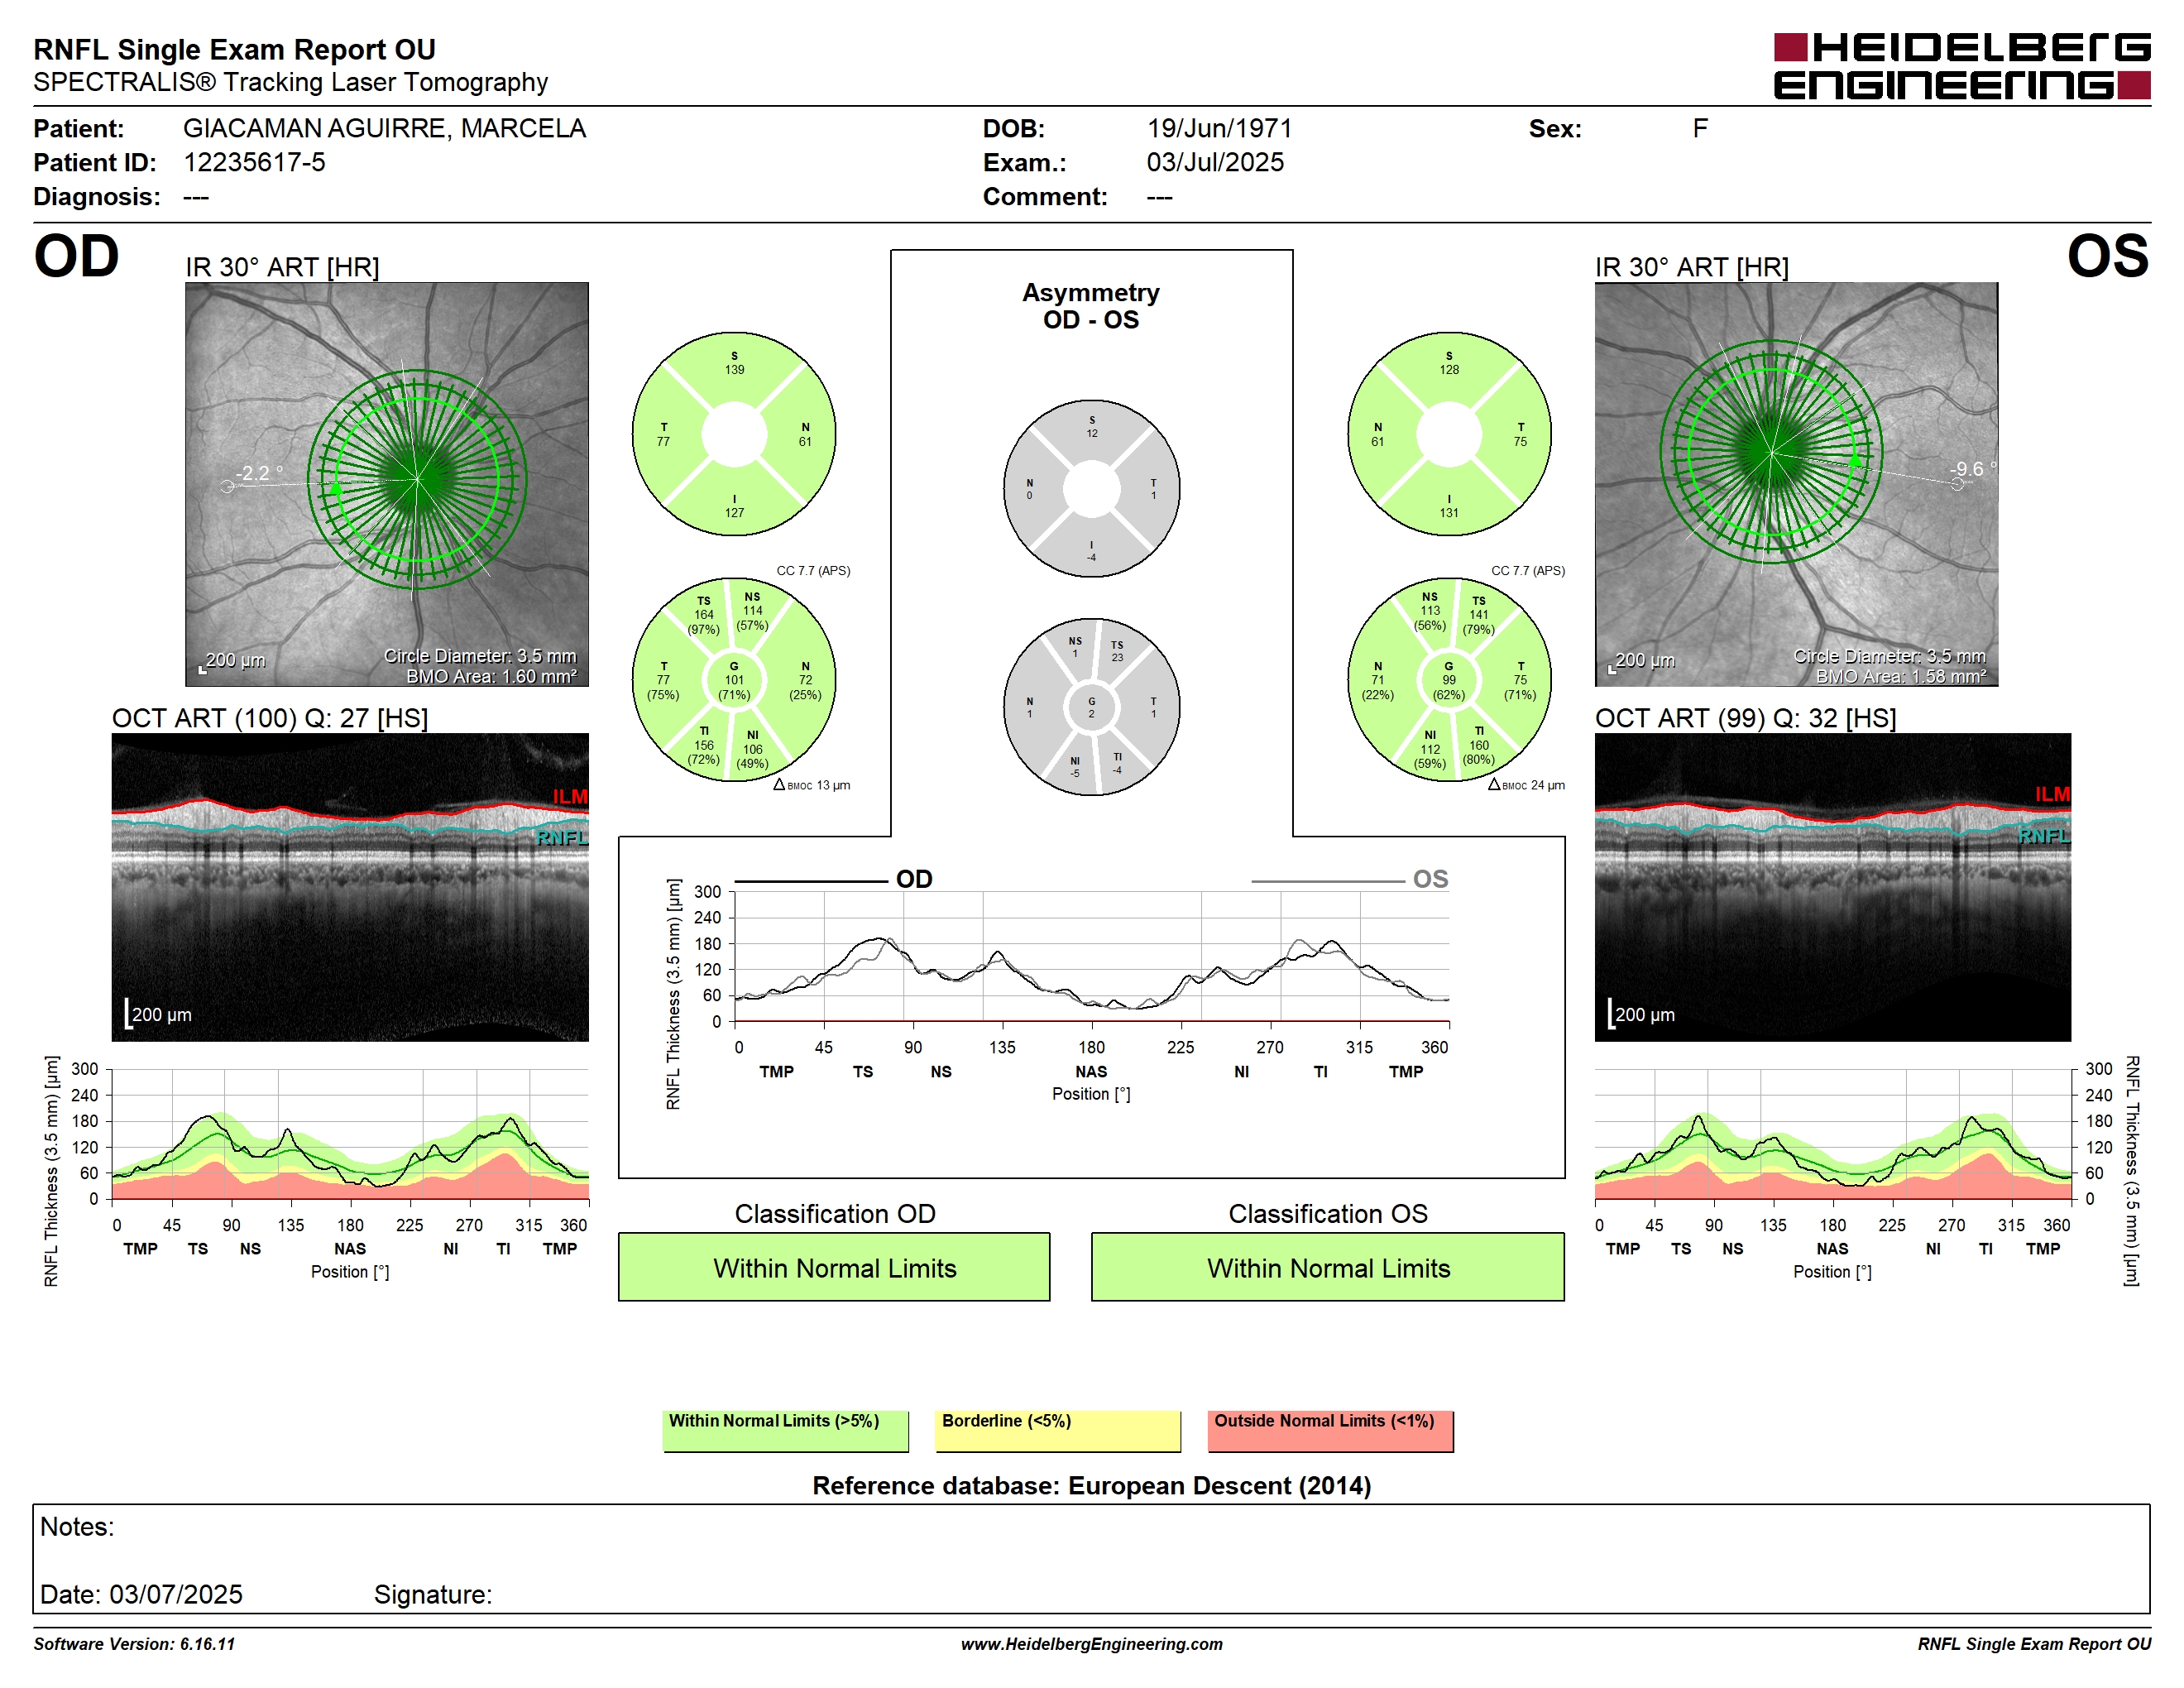Click the ΔBMOC 24 µm value under OS chart
The image size is (2184, 1688).
point(1526,785)
